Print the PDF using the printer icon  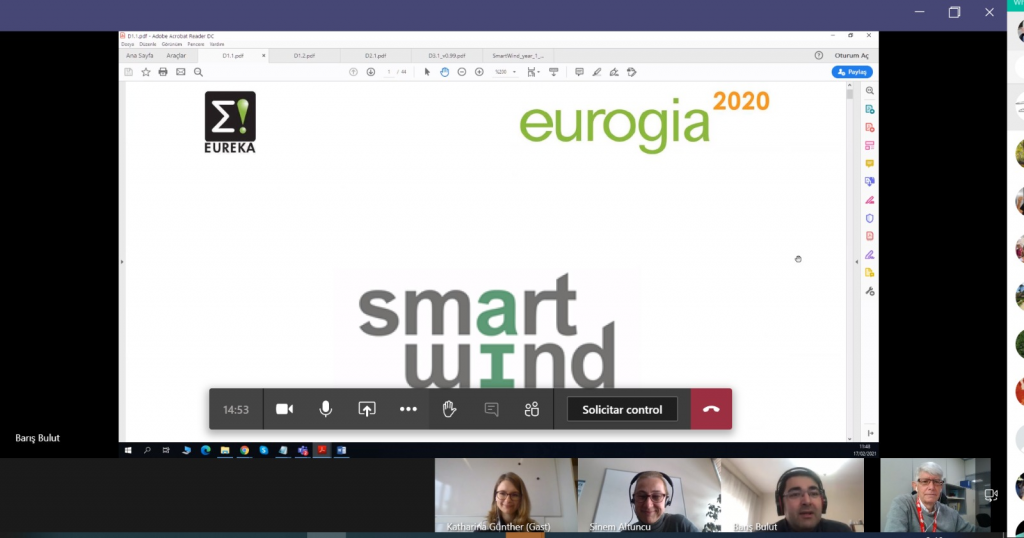click(x=163, y=72)
